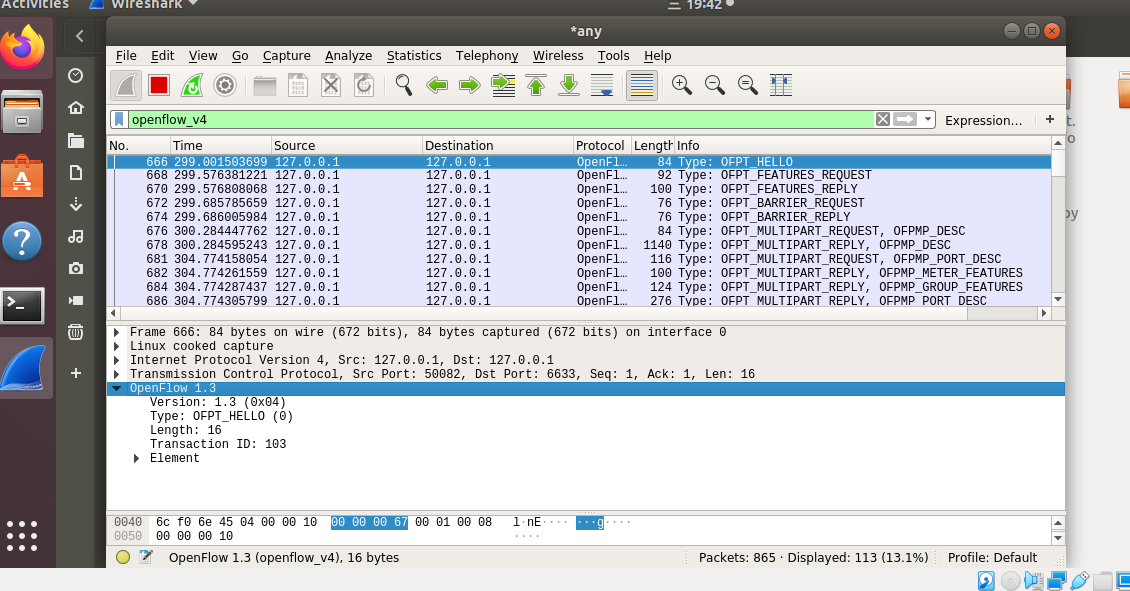Open the Capture menu
The width and height of the screenshot is (1130, 591).
[286, 55]
